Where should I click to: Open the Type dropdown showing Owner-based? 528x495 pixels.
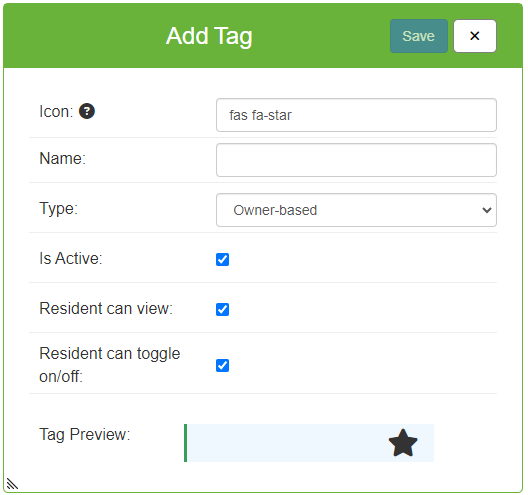tap(356, 210)
